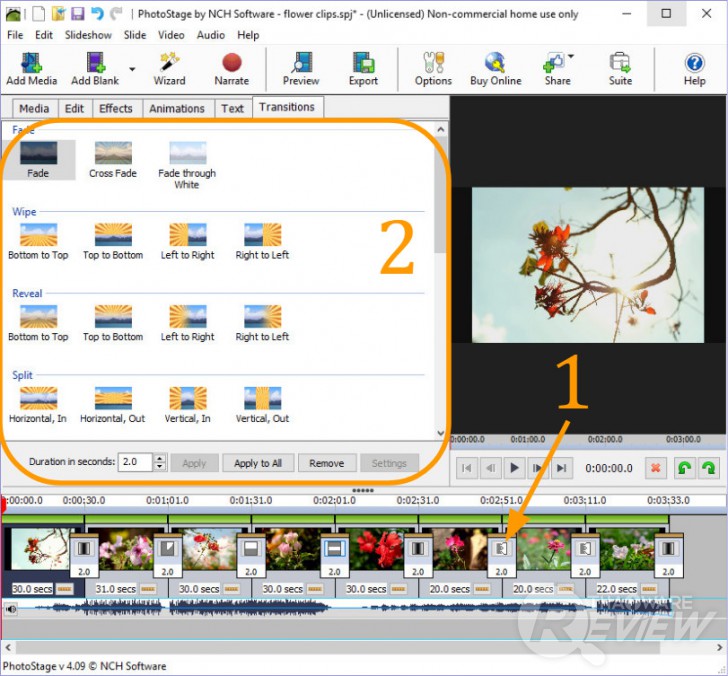The height and width of the screenshot is (676, 728).
Task: Click the scroll-up arrow of transitions list
Action: (441, 130)
